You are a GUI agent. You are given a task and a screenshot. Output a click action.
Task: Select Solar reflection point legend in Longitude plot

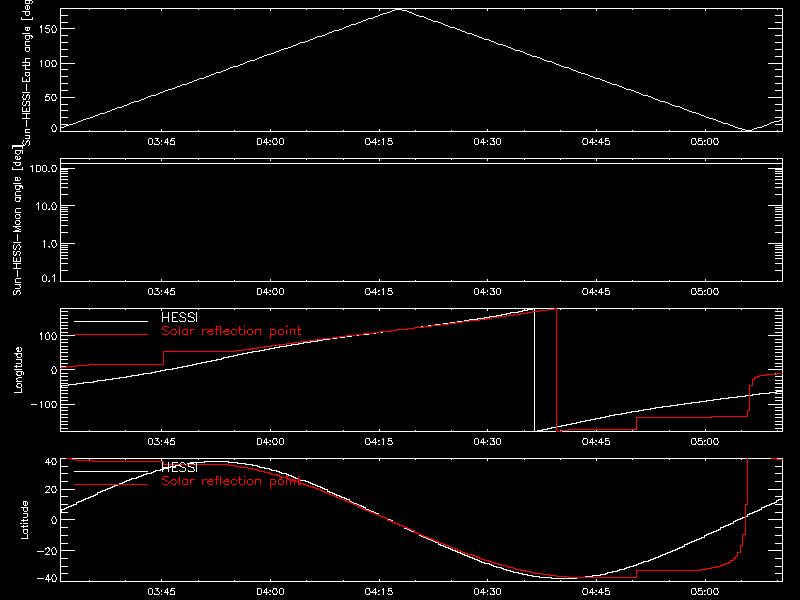tap(231, 331)
